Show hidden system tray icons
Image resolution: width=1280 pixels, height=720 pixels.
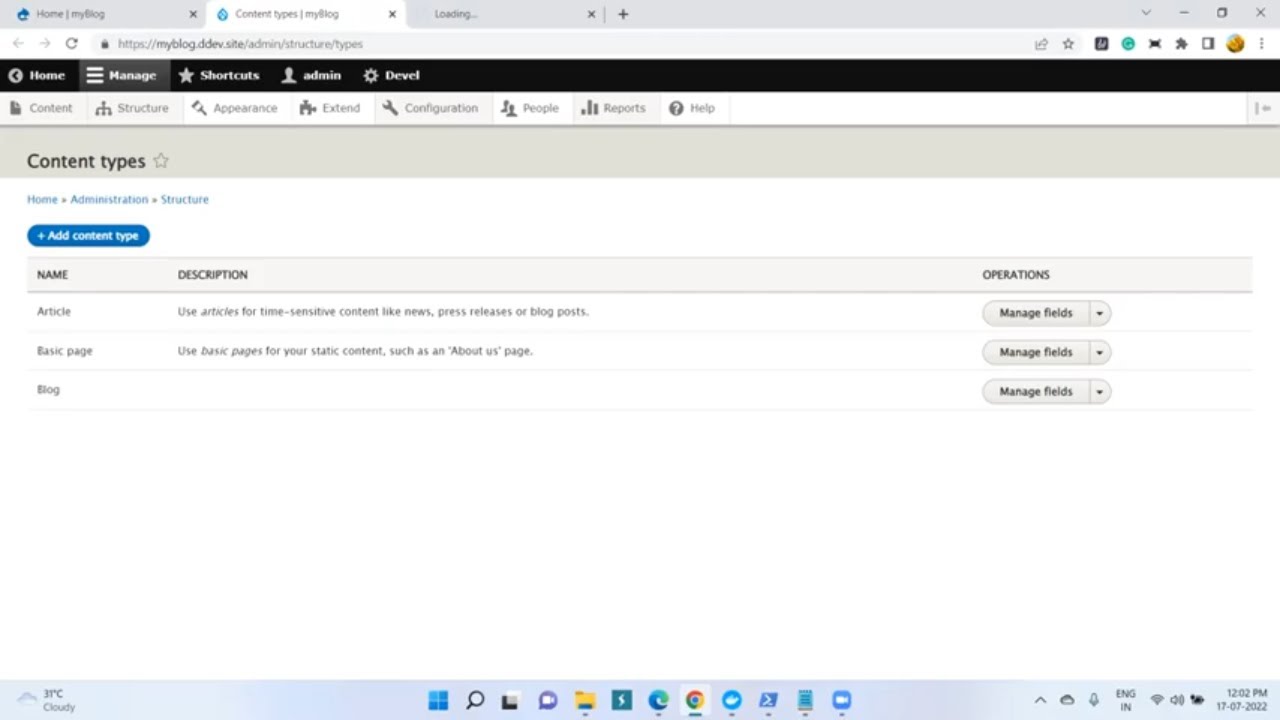pos(1040,700)
